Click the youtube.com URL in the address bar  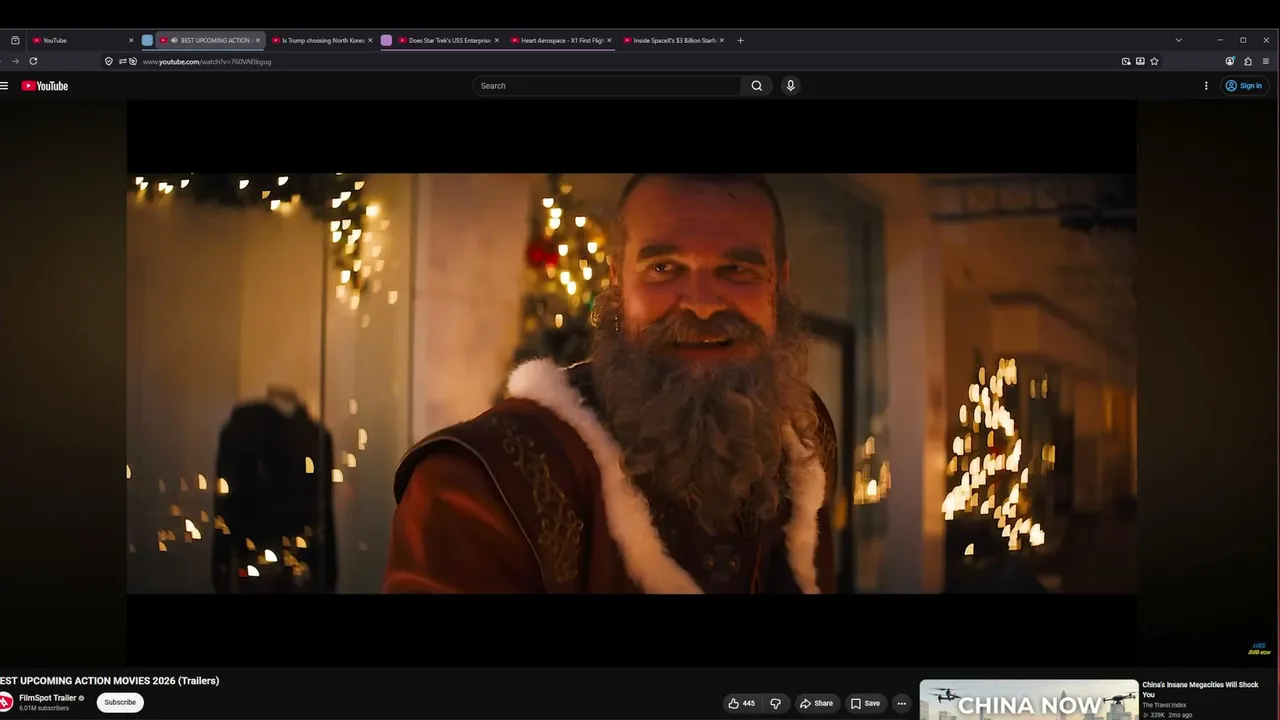coord(207,62)
